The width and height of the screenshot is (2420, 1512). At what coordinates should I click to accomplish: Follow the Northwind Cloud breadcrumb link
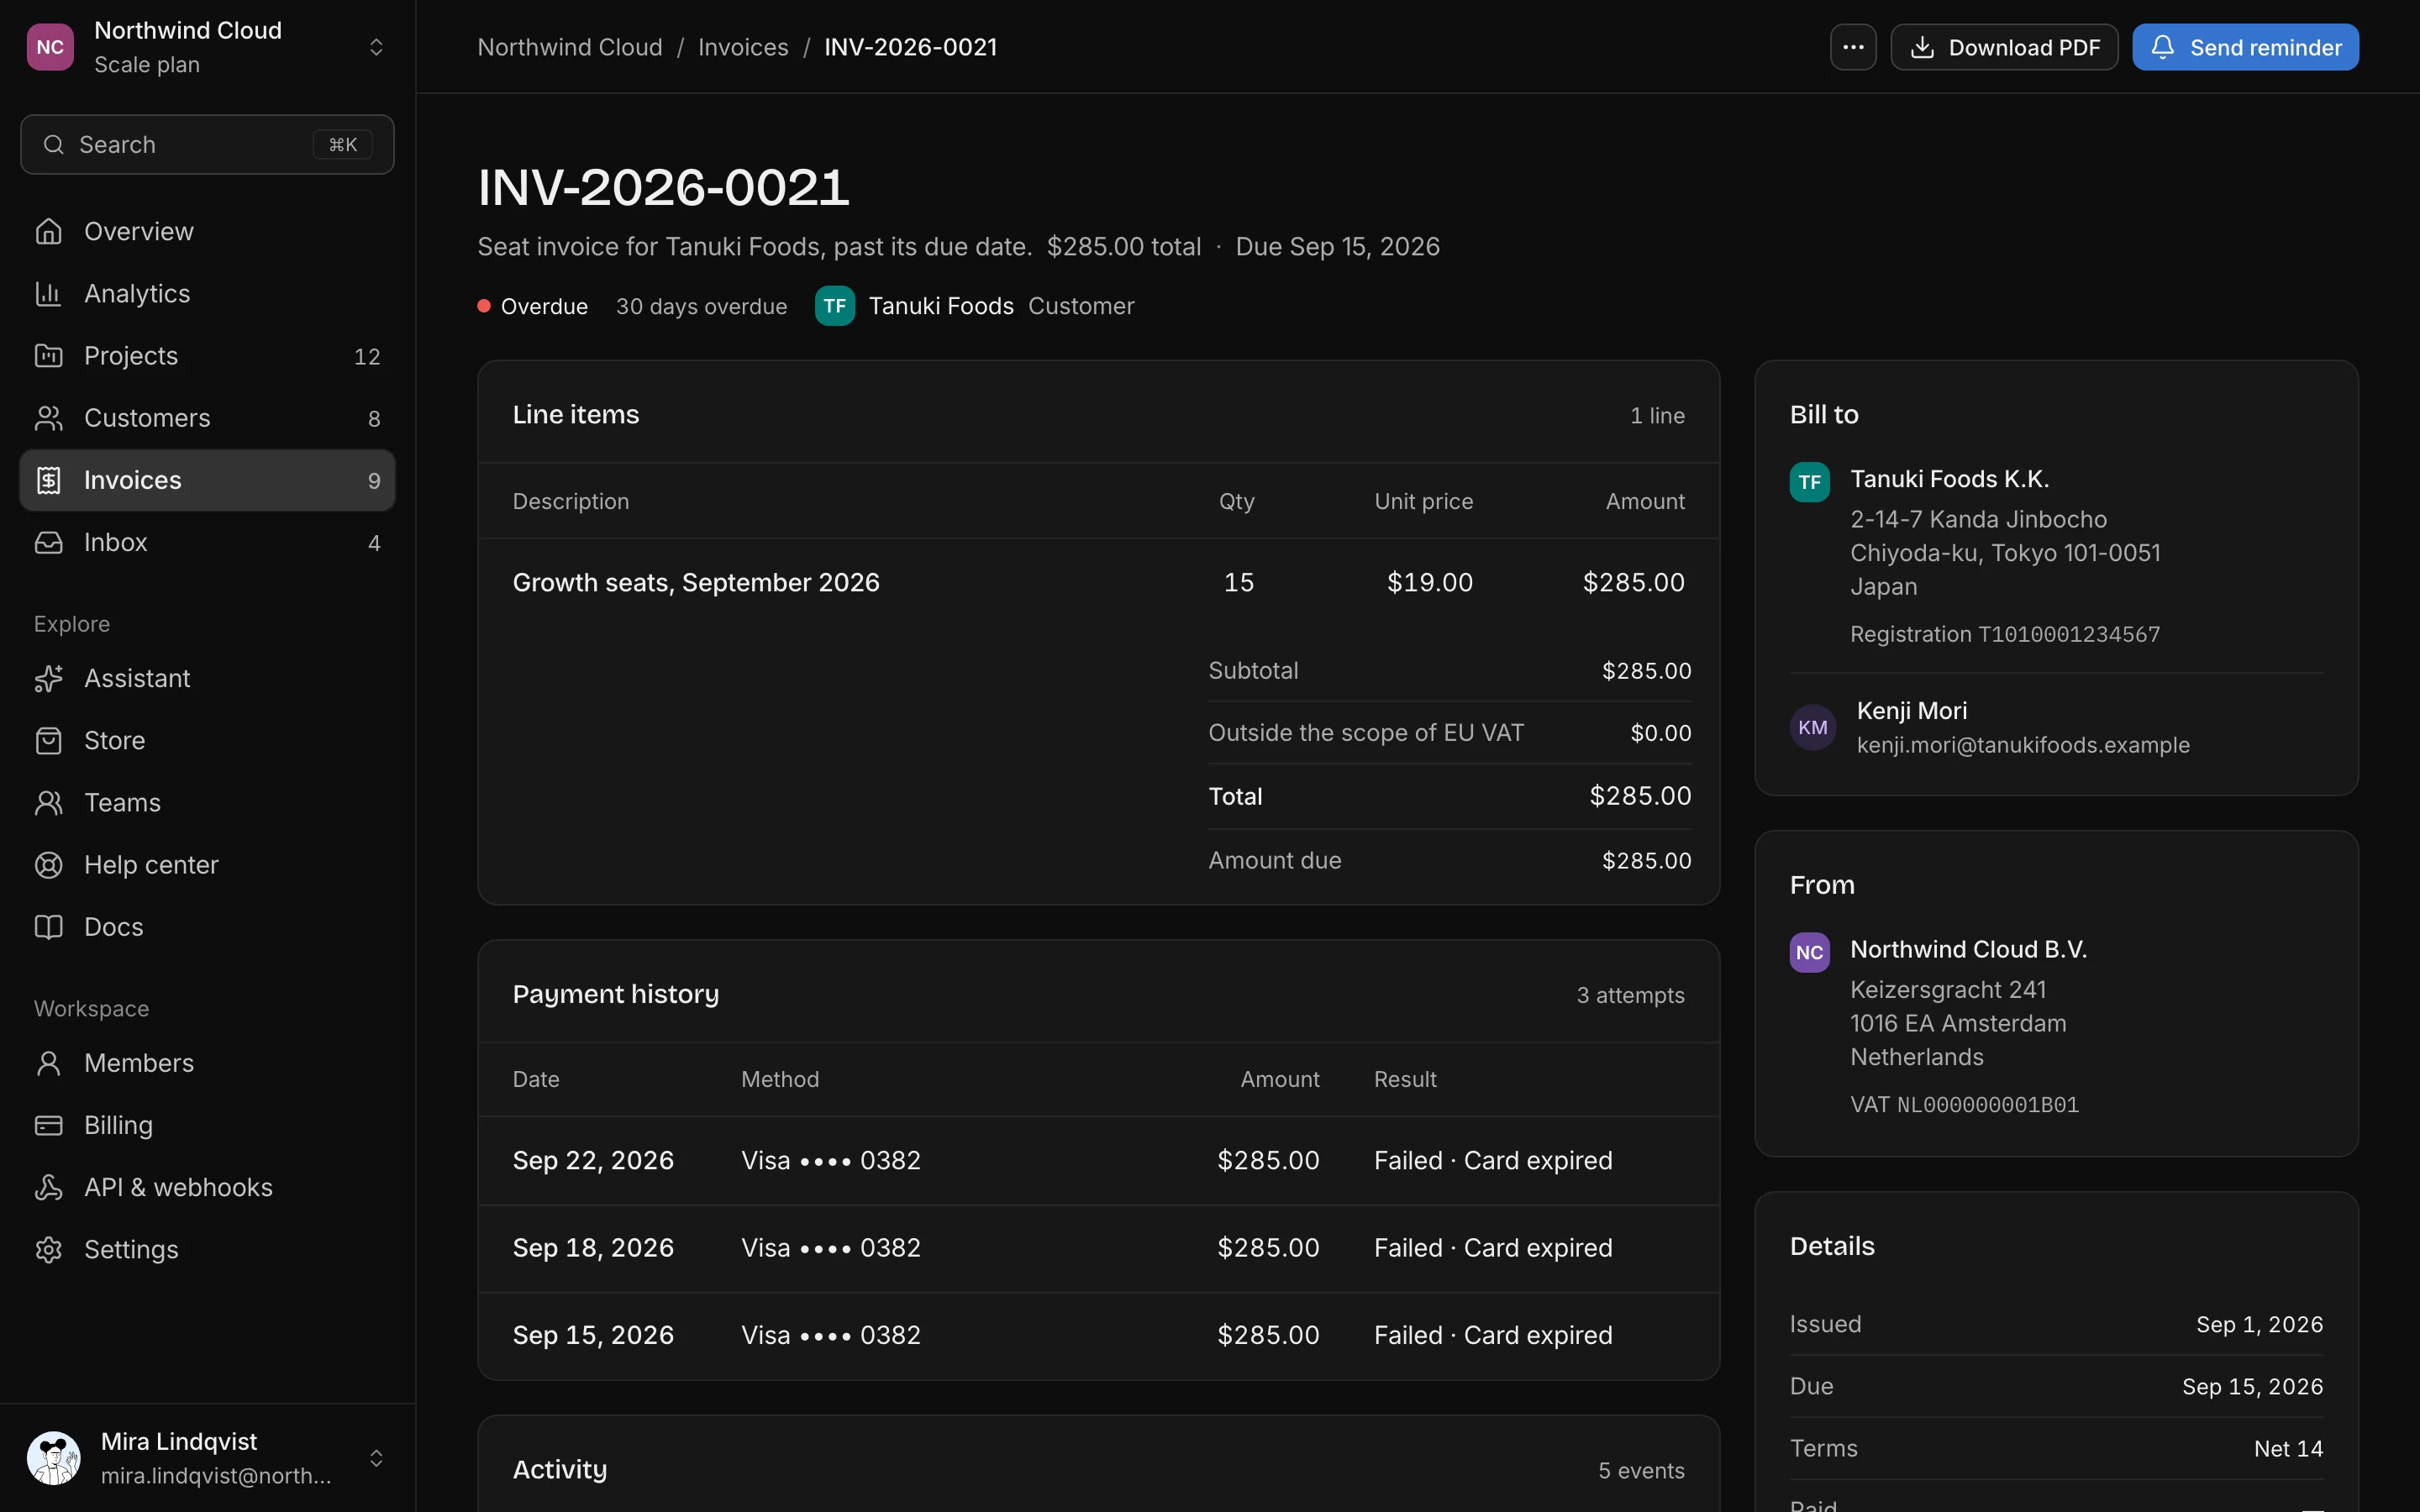(570, 47)
